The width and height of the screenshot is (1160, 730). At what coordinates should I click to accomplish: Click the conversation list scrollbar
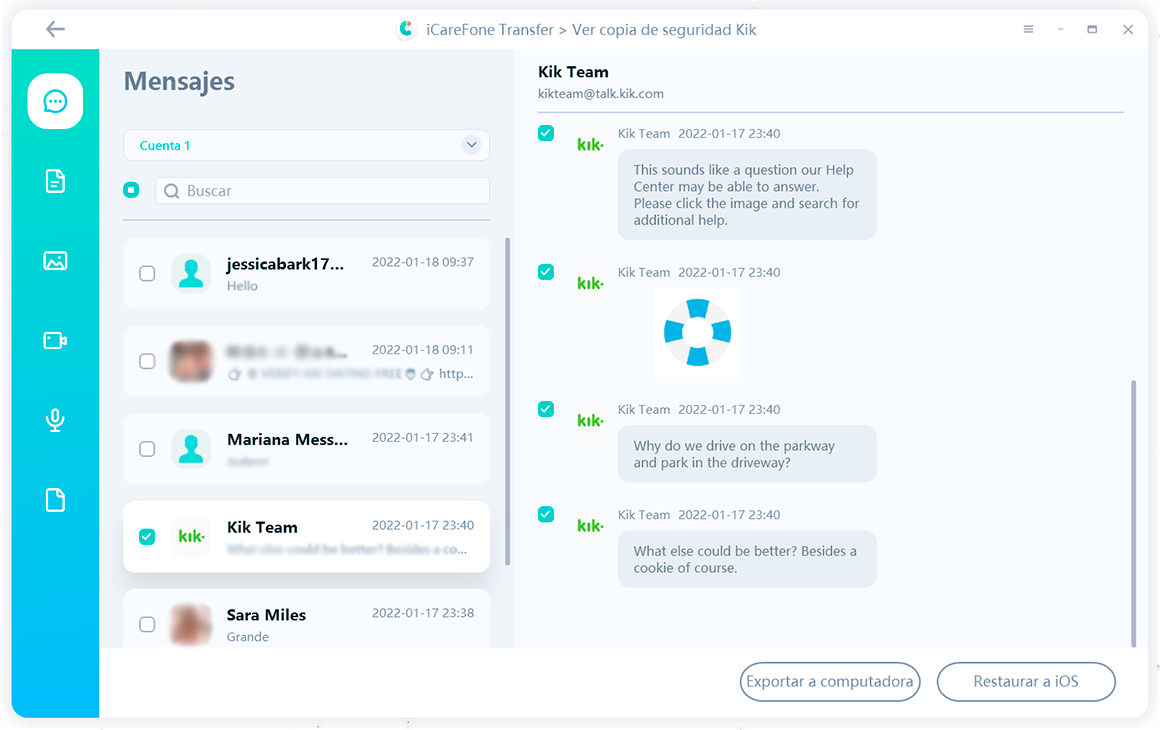coord(508,402)
